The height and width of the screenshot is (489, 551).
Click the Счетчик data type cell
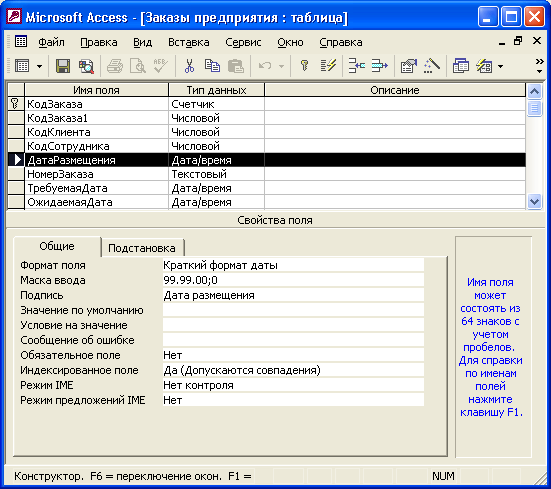(216, 104)
